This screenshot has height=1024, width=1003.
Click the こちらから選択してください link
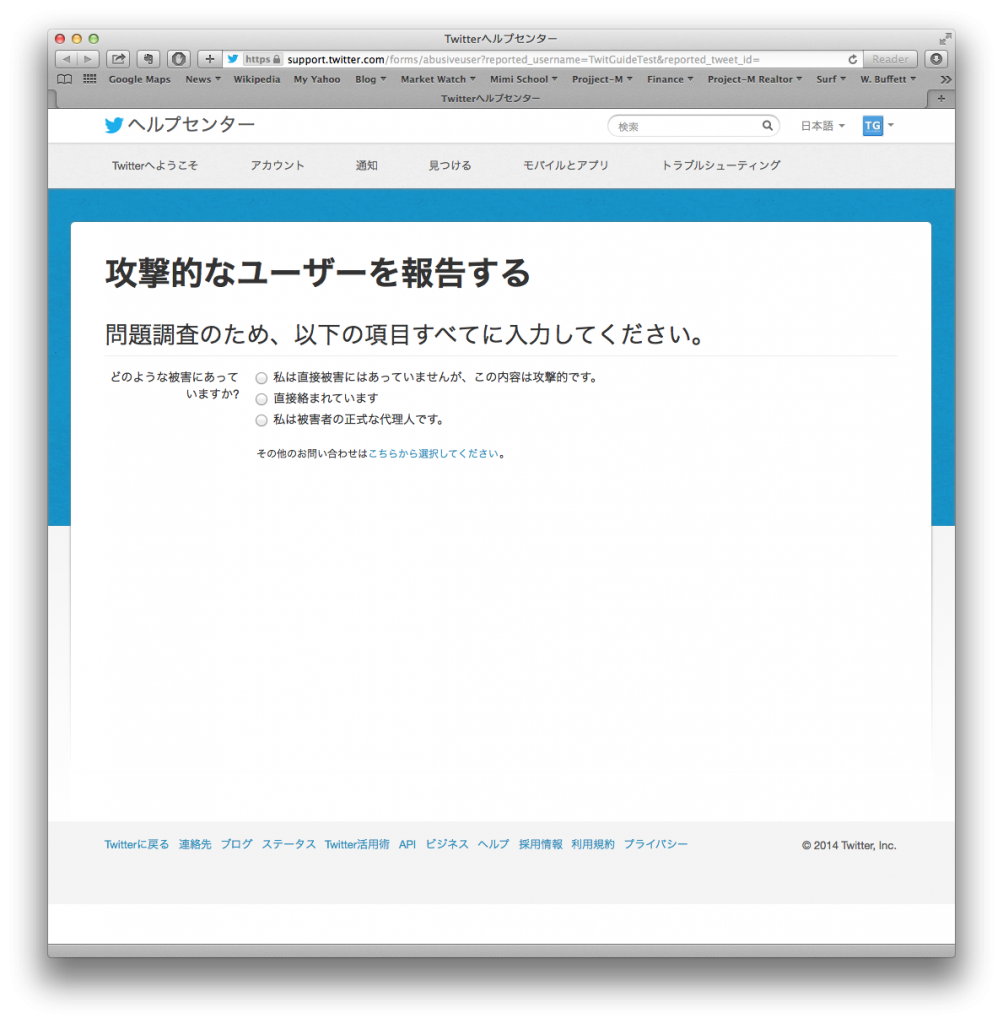pos(433,453)
